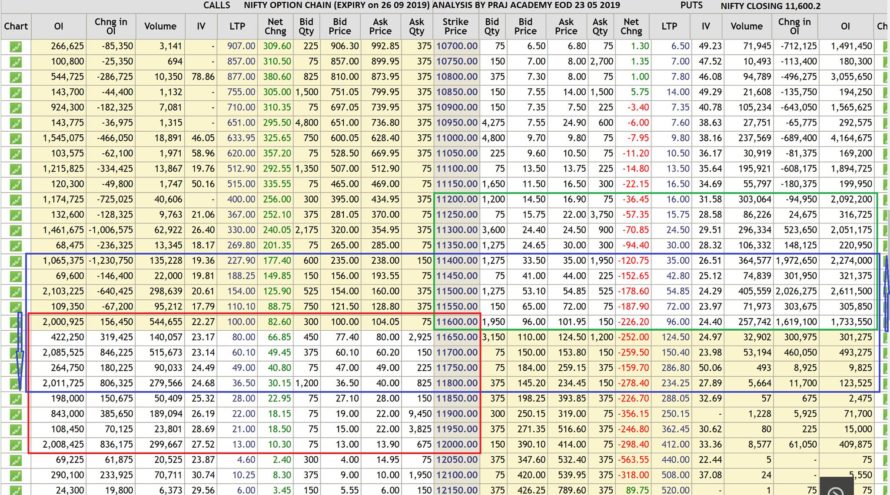The image size is (890, 495).
Task: Show chart via left icon of 11000.00 row
Action: (15, 139)
